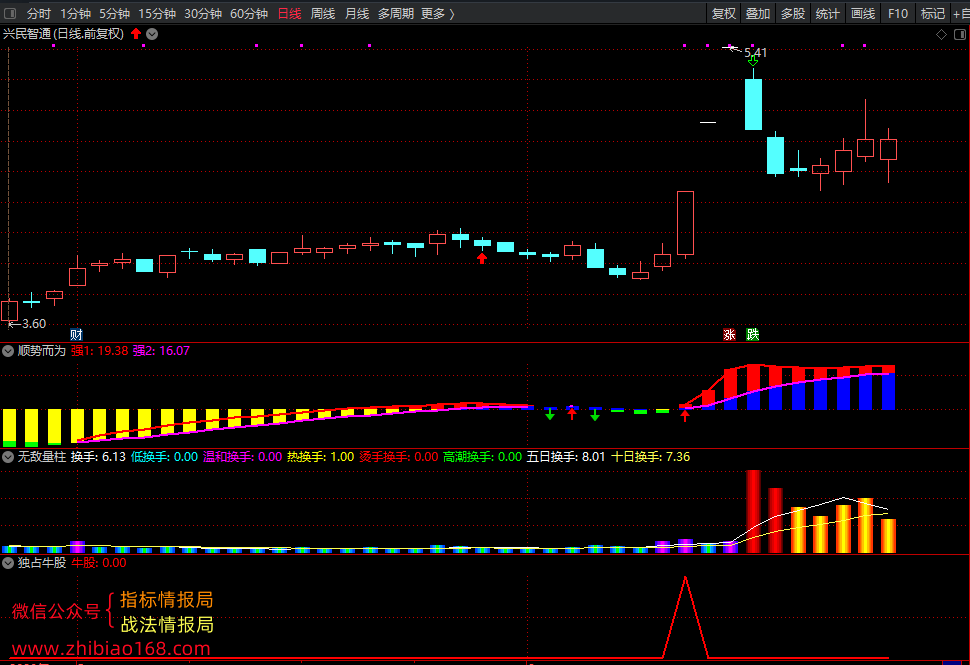
Task: Click the 多股 multi-stock button
Action: (x=792, y=14)
